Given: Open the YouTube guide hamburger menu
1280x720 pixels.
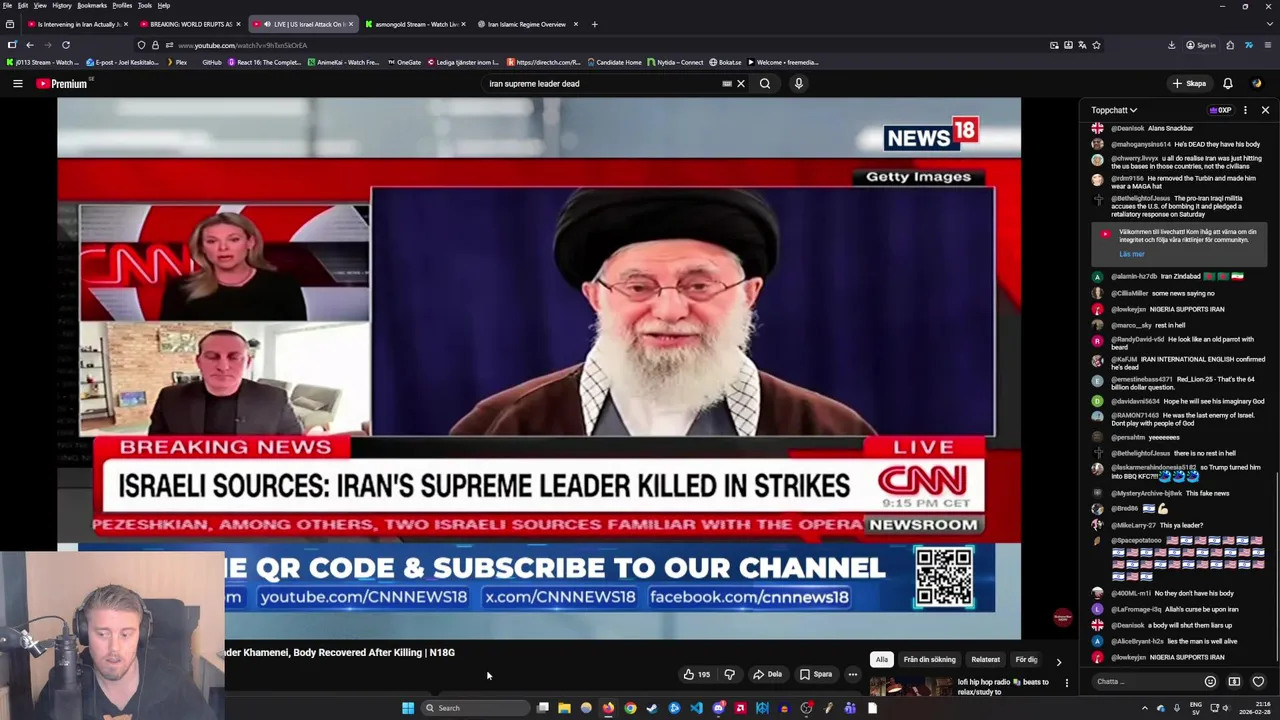Looking at the screenshot, I should (17, 84).
